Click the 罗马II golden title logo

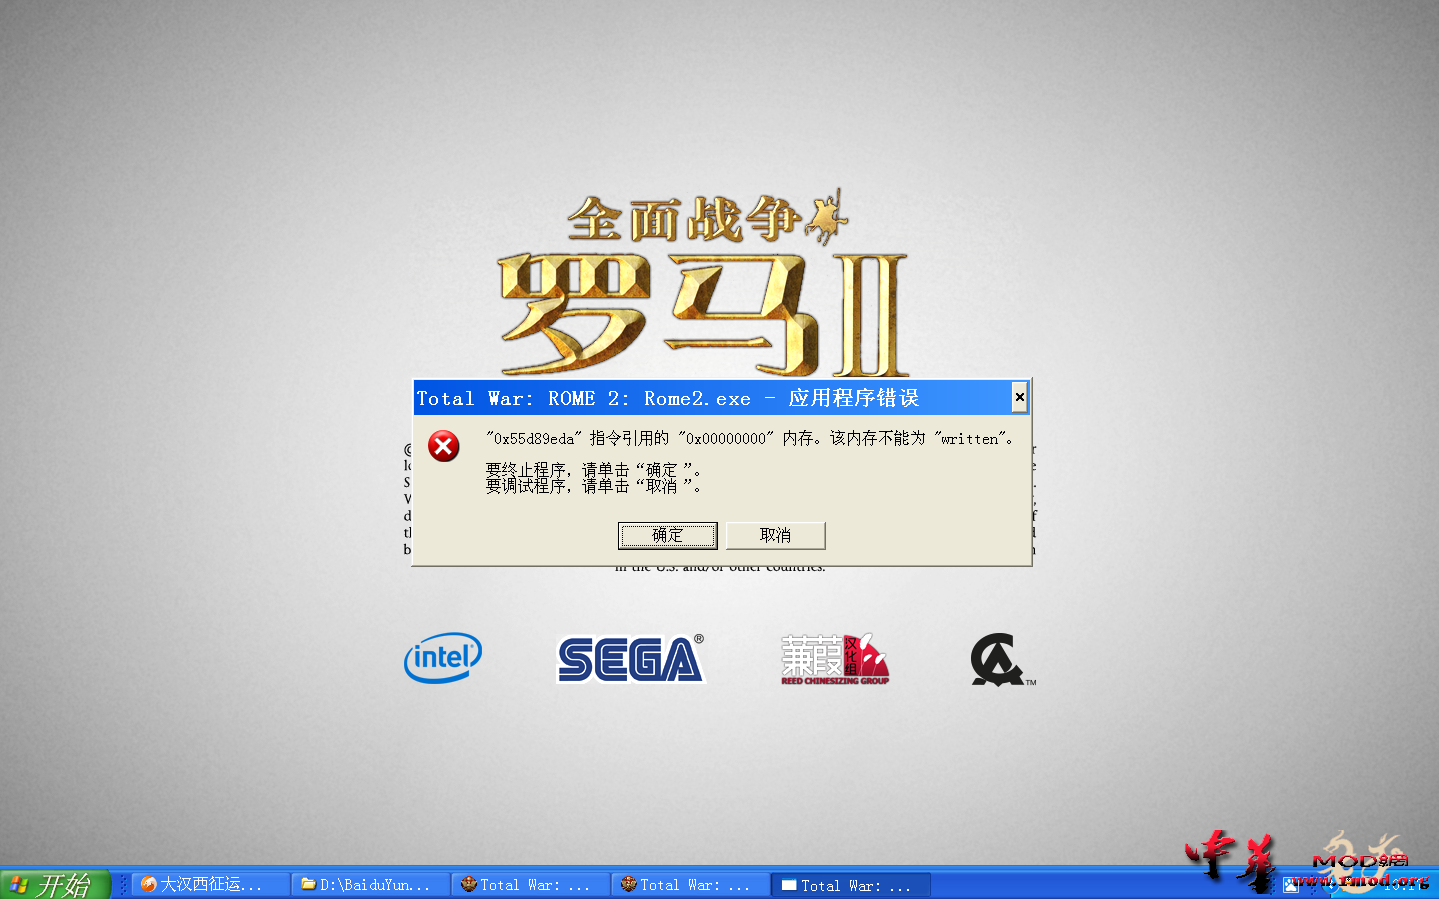(703, 314)
